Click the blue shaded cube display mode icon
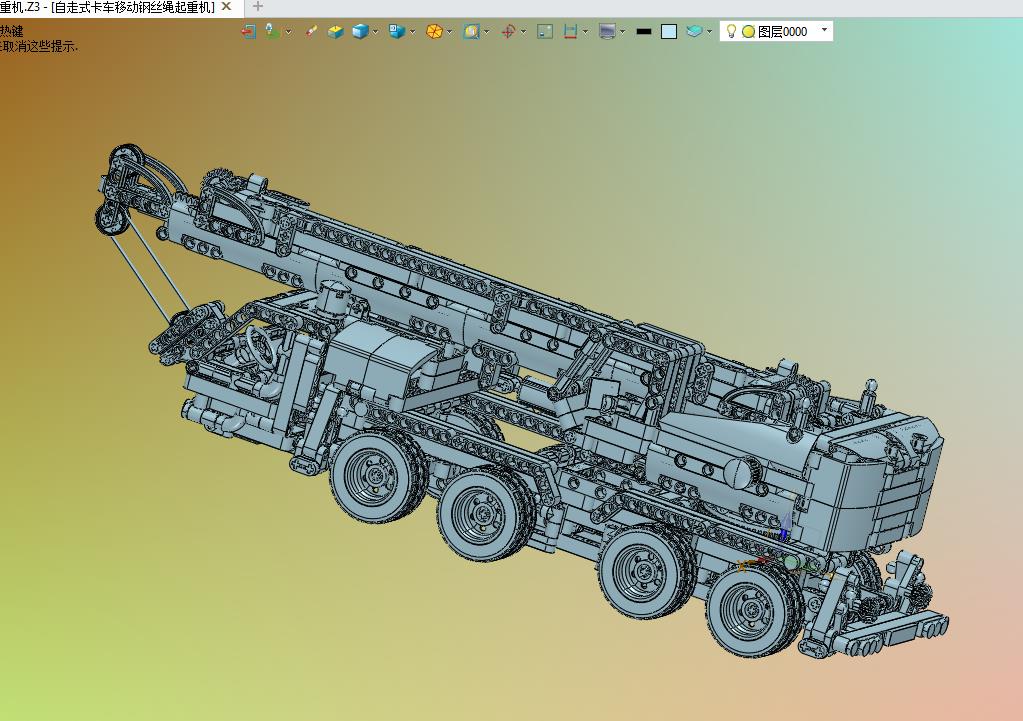 click(360, 31)
